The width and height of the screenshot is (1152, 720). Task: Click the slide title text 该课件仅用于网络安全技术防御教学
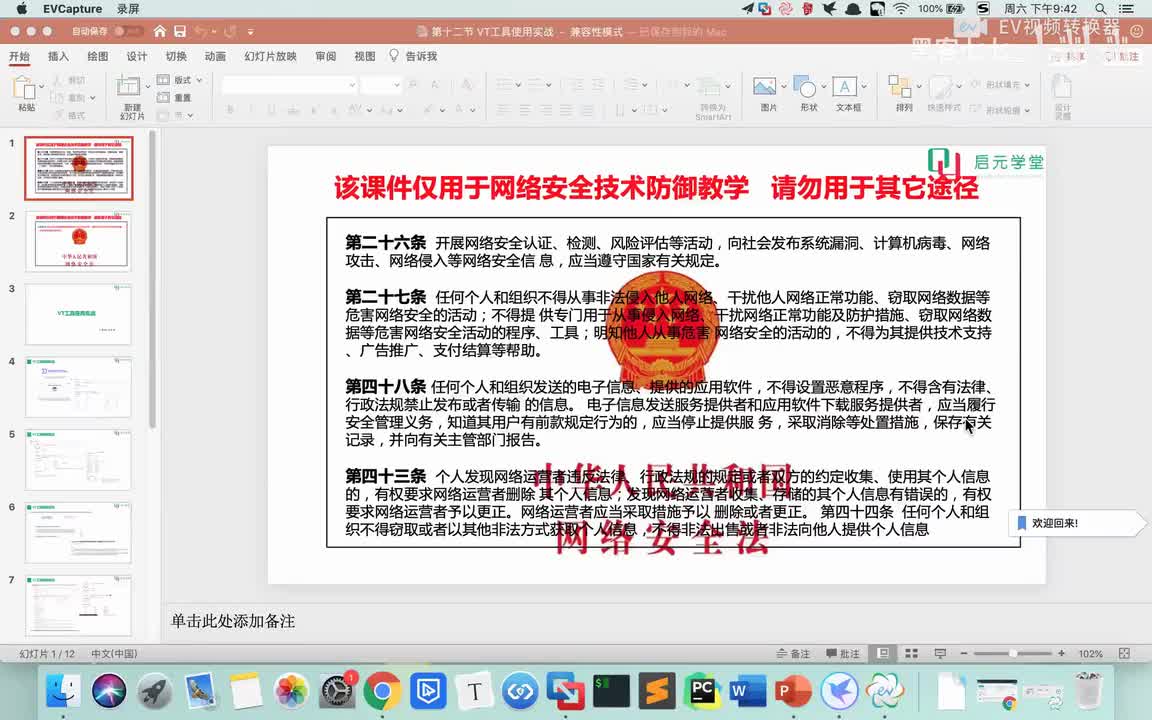point(541,188)
